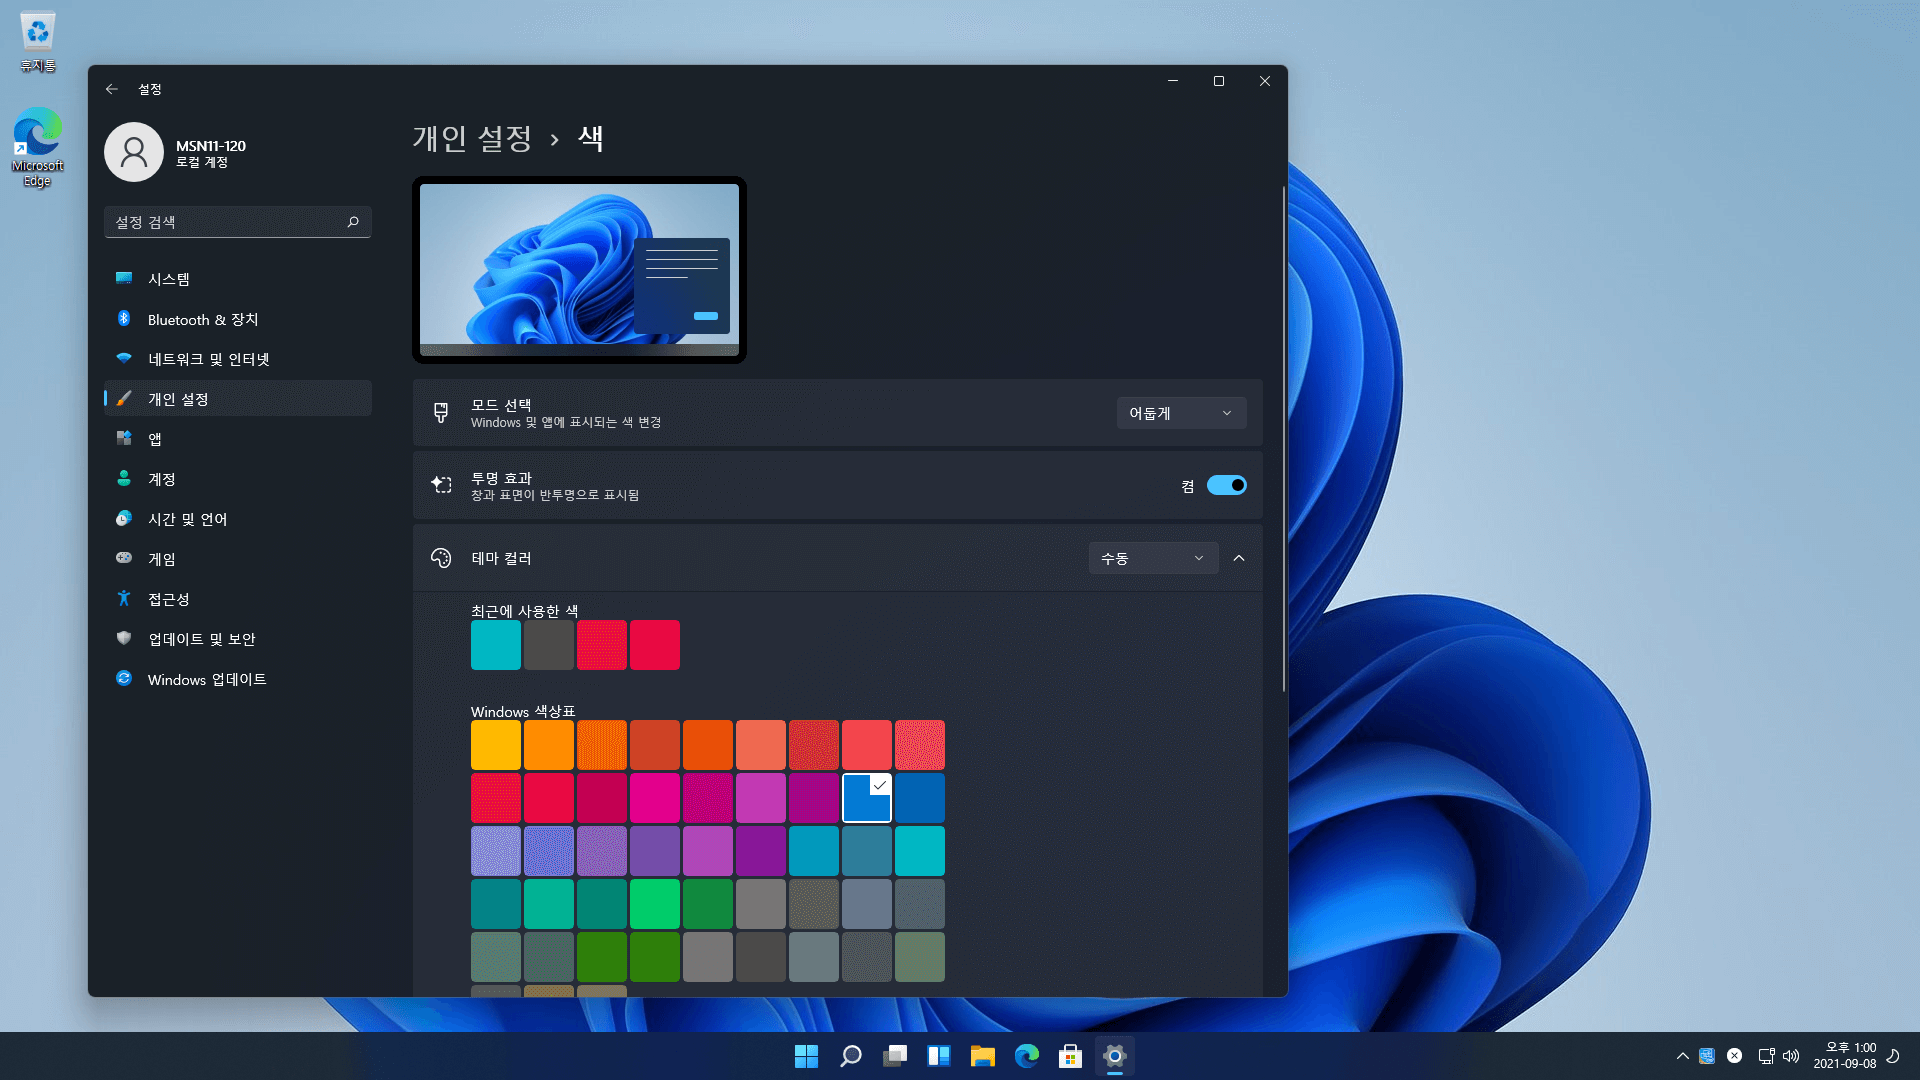Click the 시스템 monitor icon in sidebar
Screen dimensions: 1920x1080
pos(124,278)
